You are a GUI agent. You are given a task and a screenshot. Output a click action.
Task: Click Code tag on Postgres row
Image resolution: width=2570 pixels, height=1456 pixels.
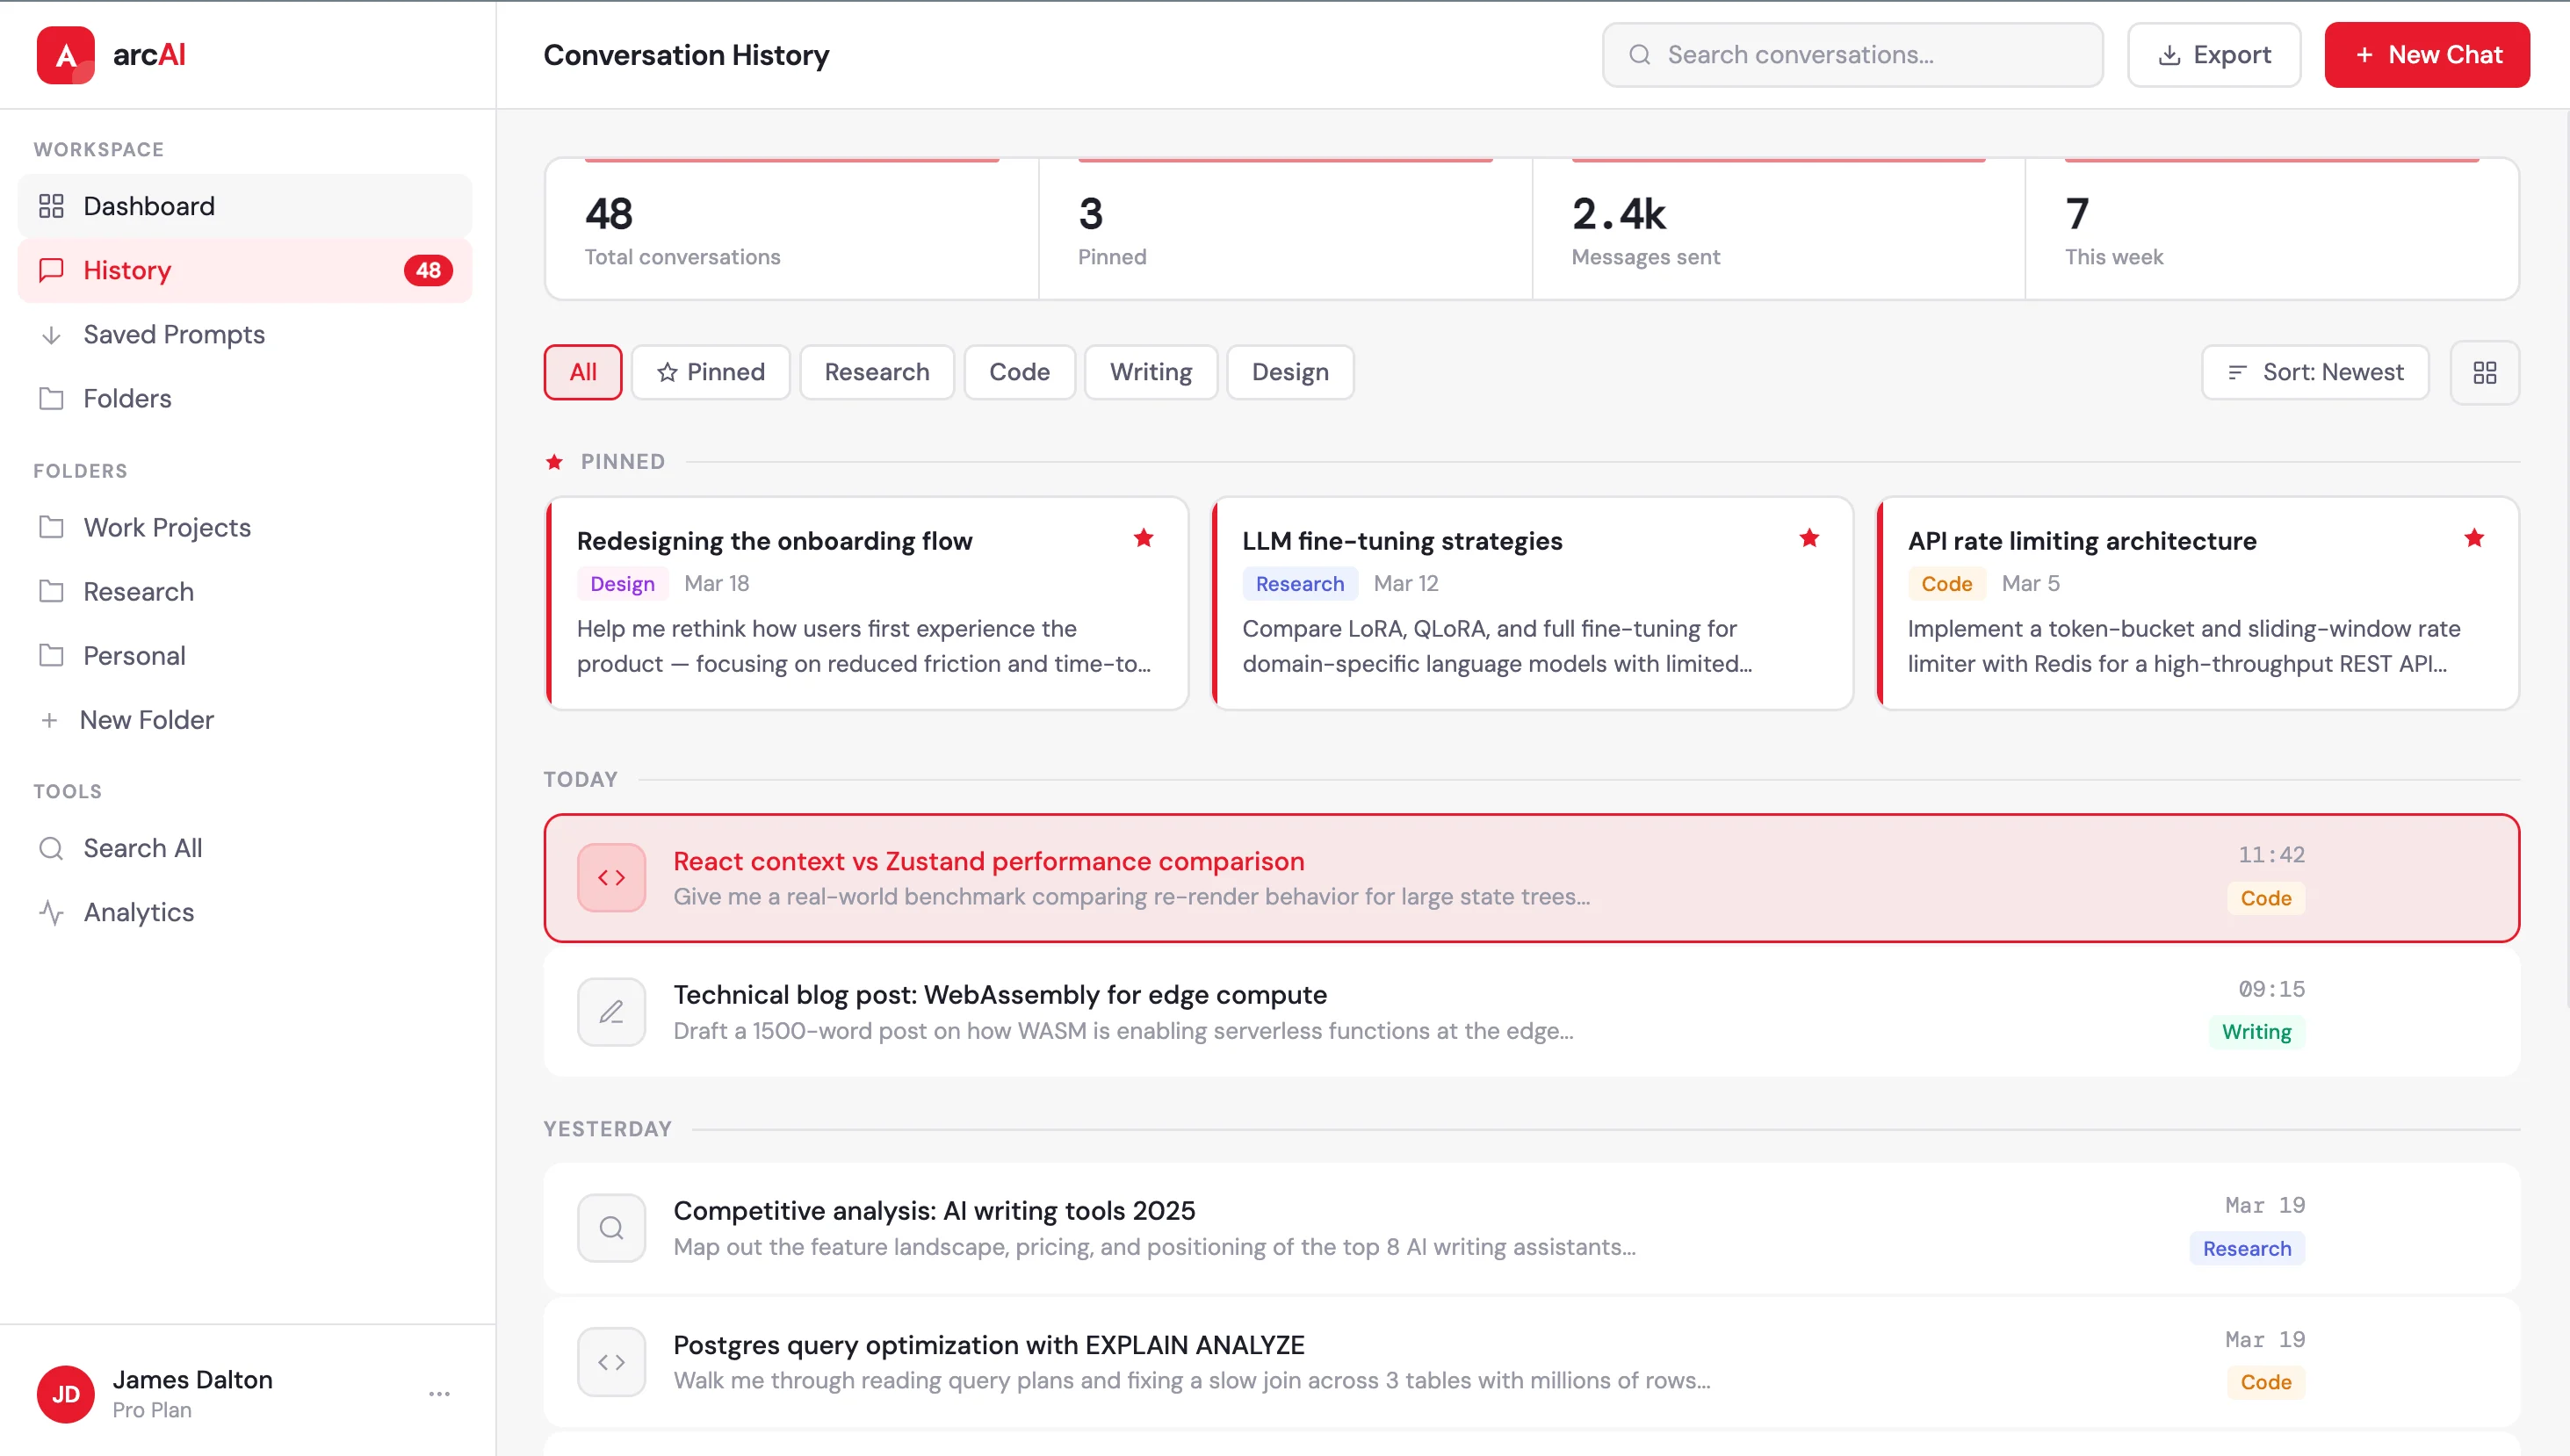tap(2265, 1382)
